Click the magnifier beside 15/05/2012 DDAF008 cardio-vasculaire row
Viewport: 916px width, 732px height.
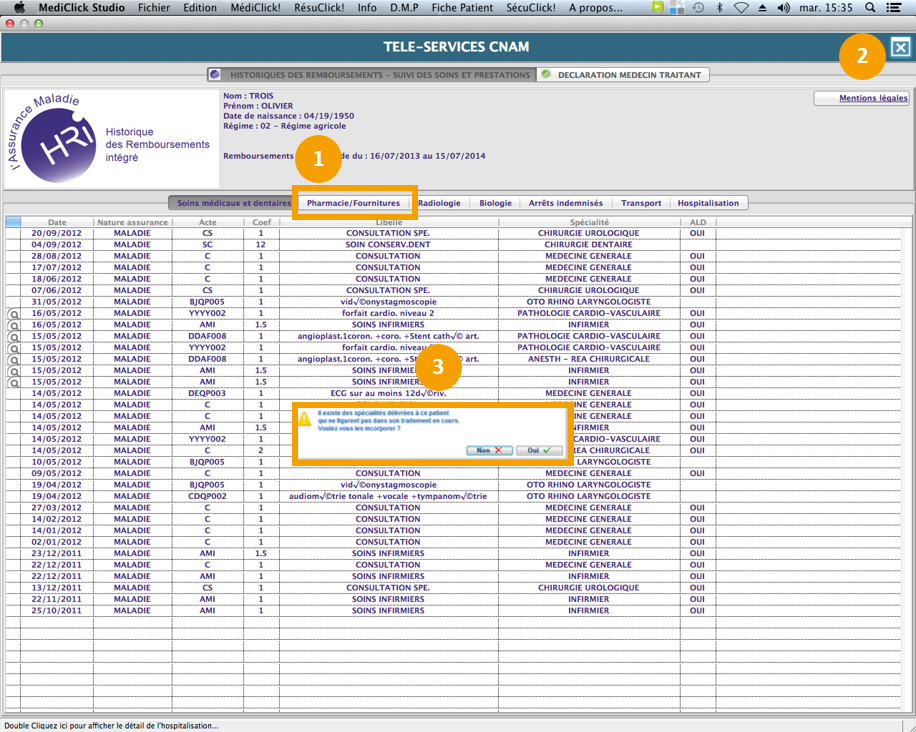13,336
